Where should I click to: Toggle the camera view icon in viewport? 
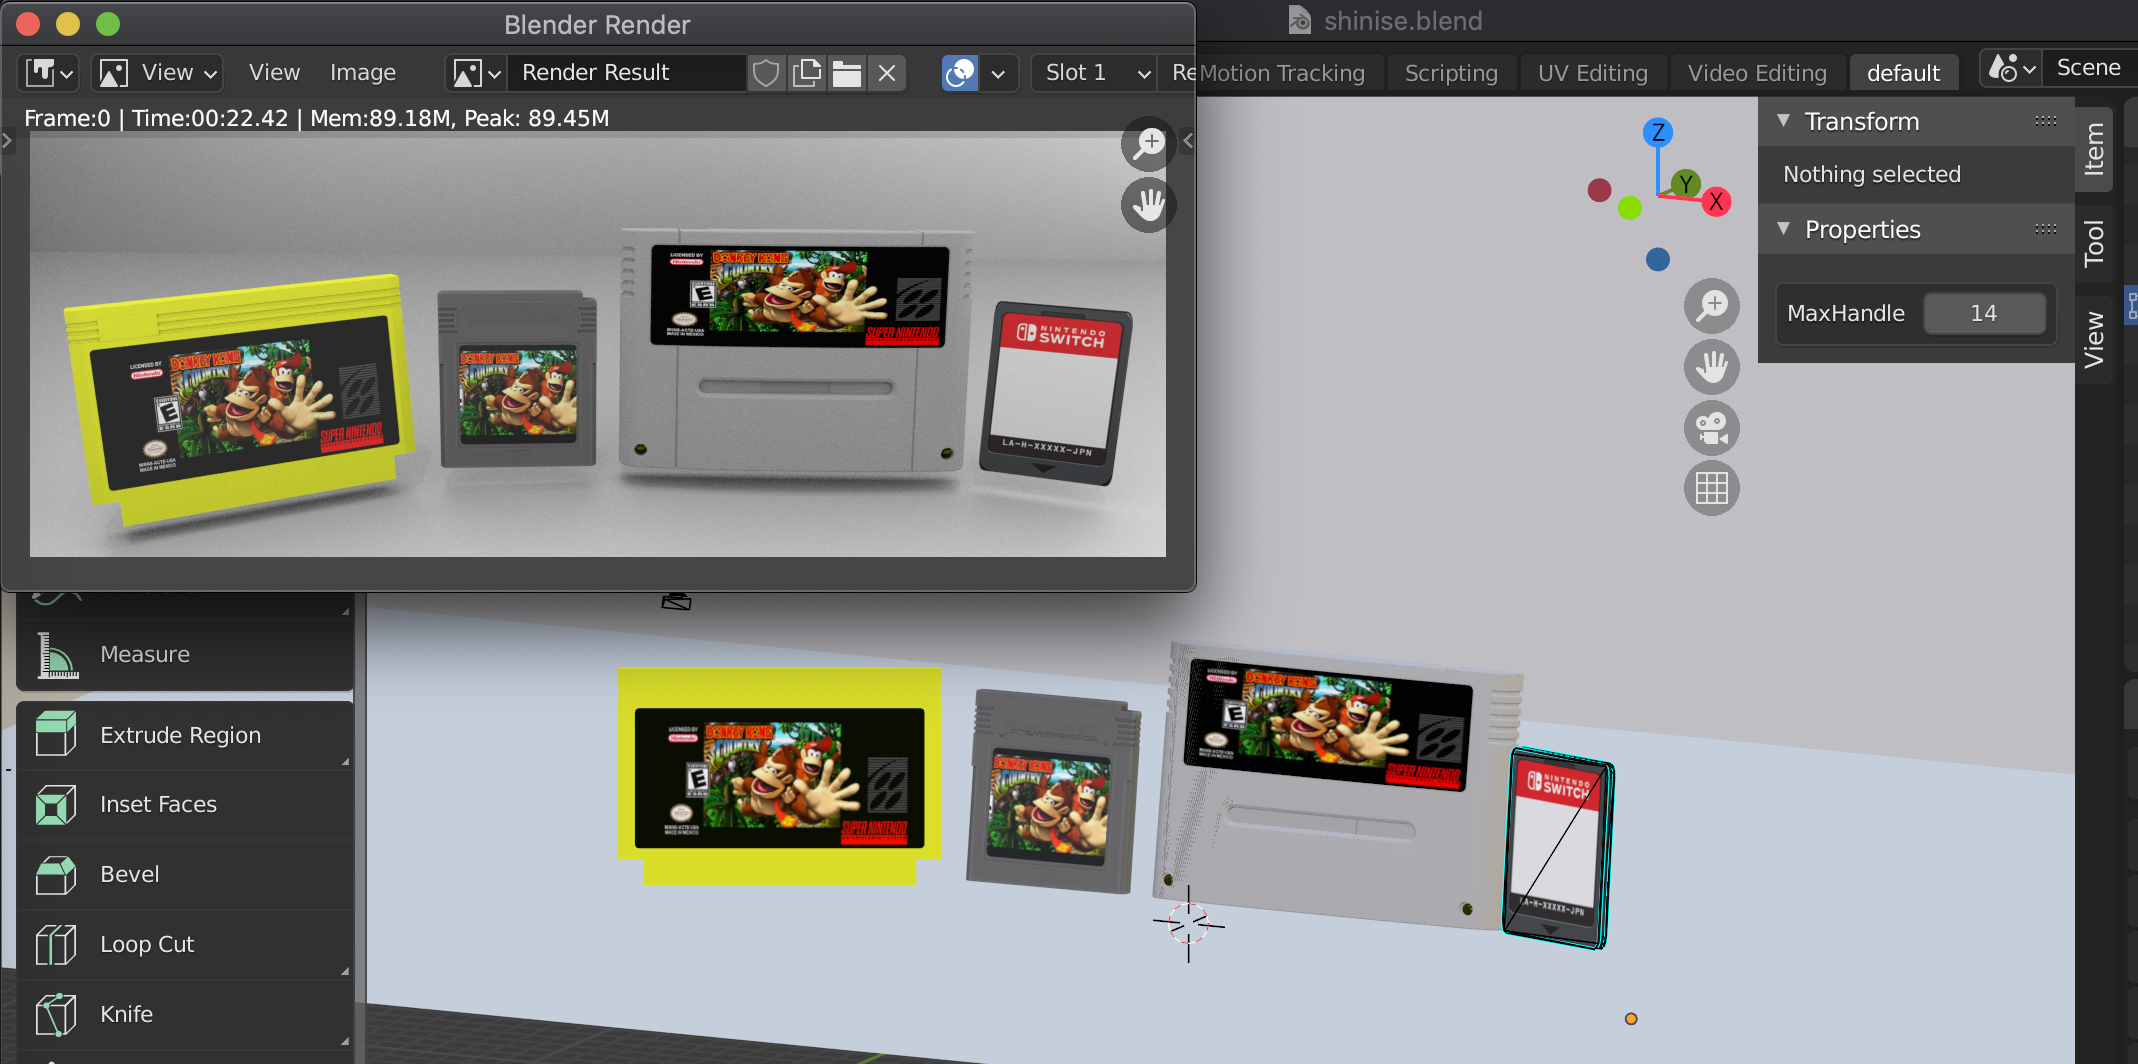[x=1712, y=428]
